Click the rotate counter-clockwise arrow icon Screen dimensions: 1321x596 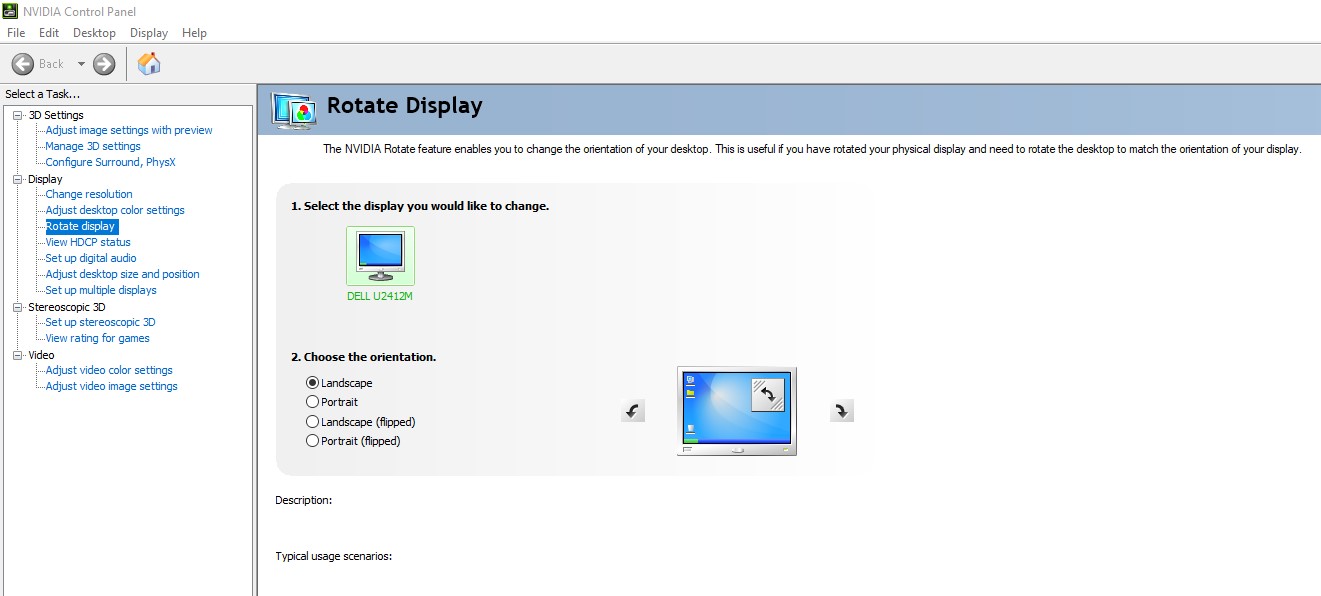(632, 410)
